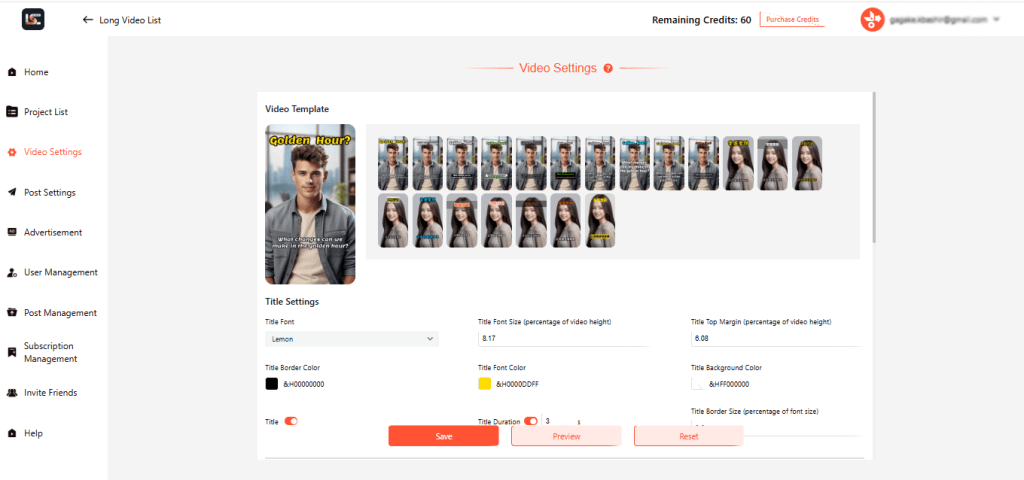This screenshot has height=480, width=1024.
Task: Pick the yellow Title Font Color swatch
Action: 485,384
